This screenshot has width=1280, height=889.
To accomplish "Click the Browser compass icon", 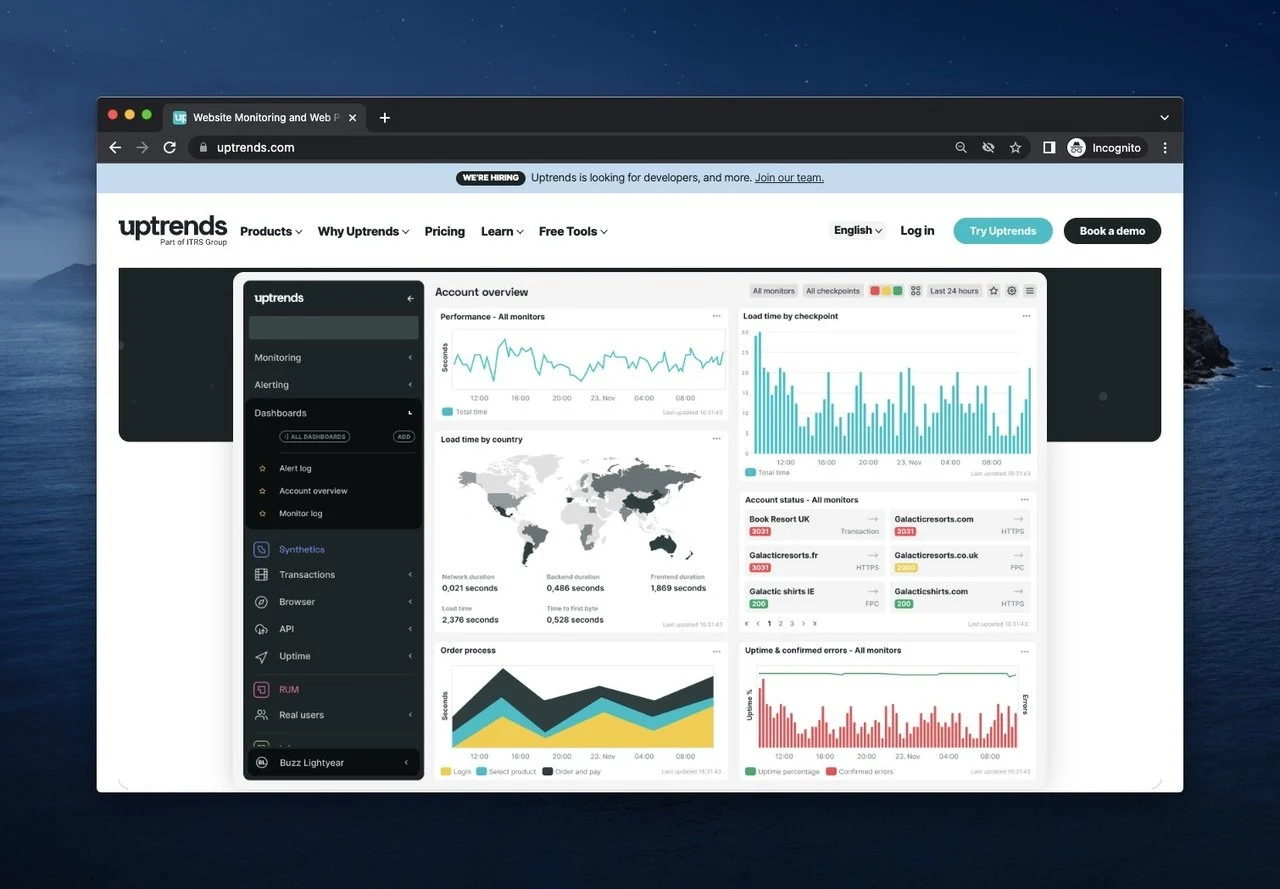I will pos(261,602).
